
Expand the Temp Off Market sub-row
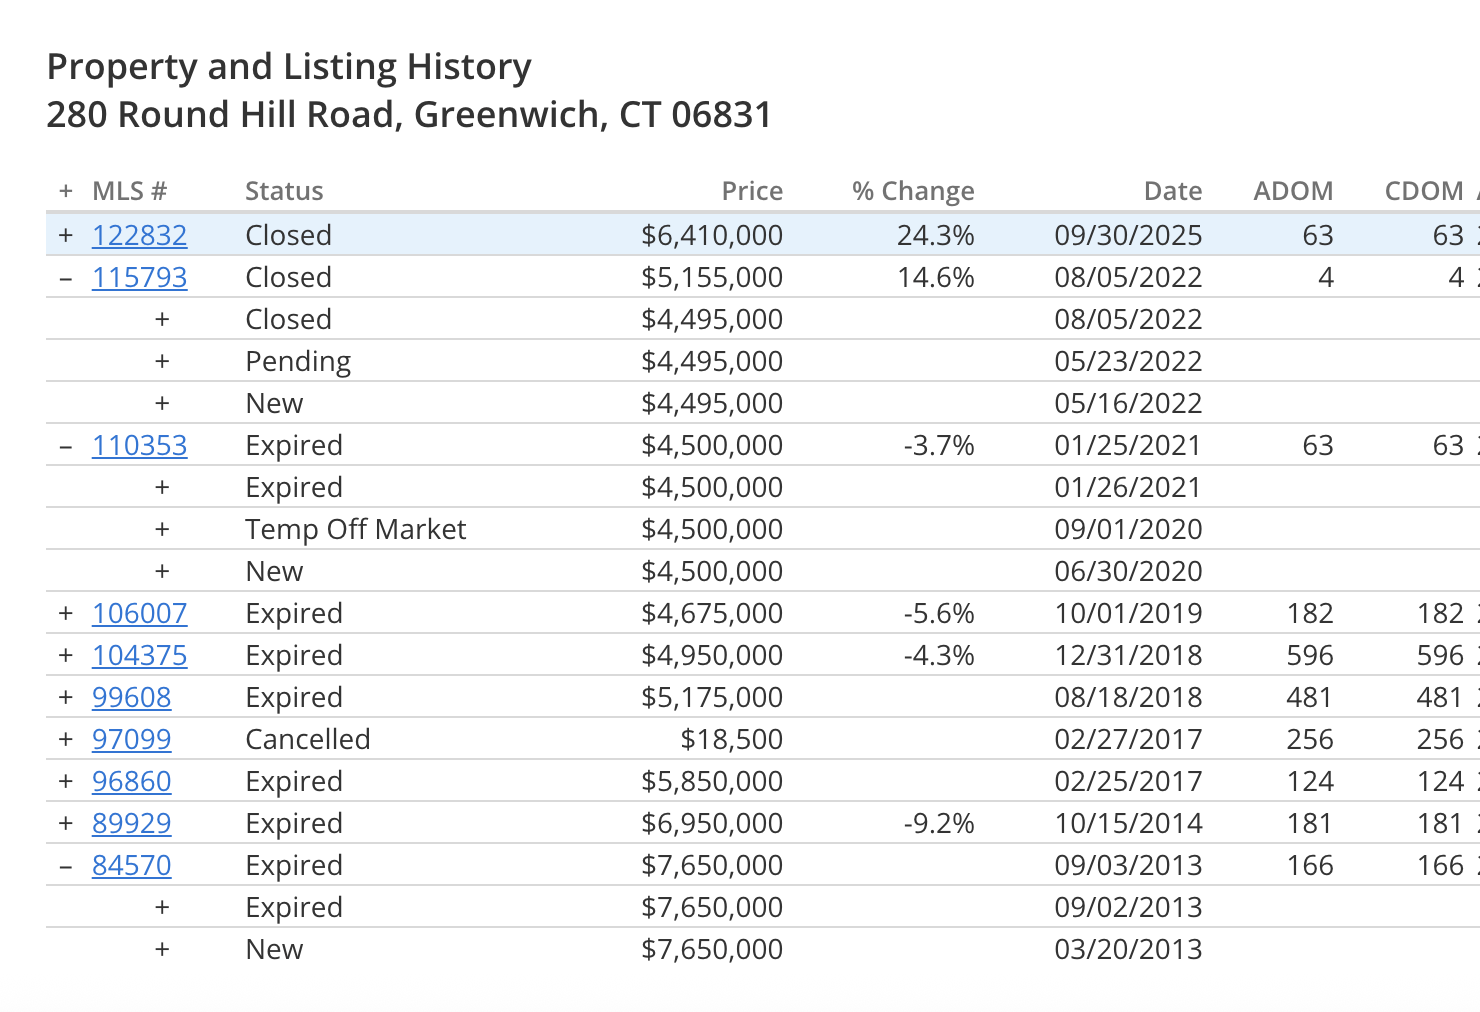(162, 529)
